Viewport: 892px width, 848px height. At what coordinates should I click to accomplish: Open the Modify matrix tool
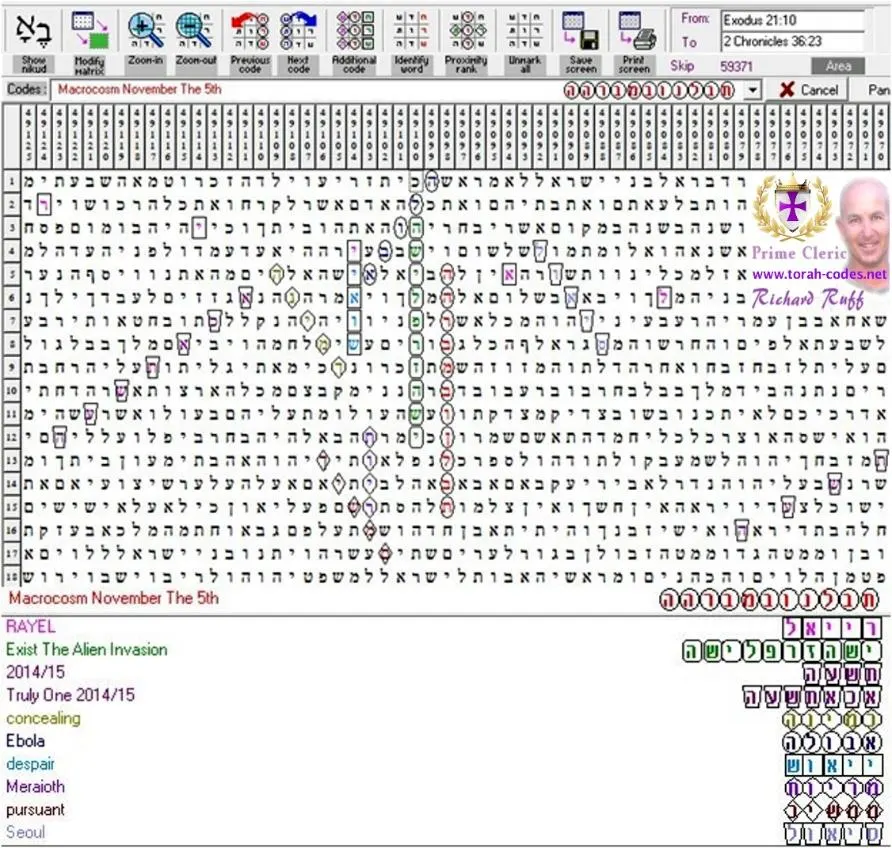(89, 42)
